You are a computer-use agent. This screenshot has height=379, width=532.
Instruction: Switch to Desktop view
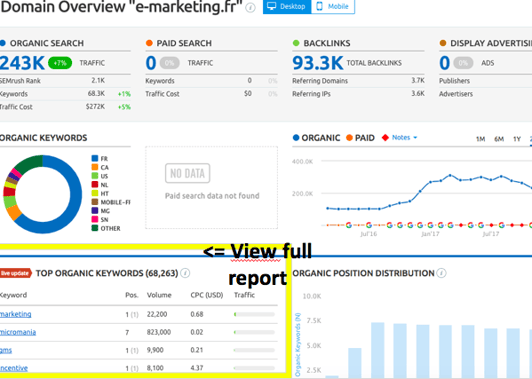(x=287, y=6)
